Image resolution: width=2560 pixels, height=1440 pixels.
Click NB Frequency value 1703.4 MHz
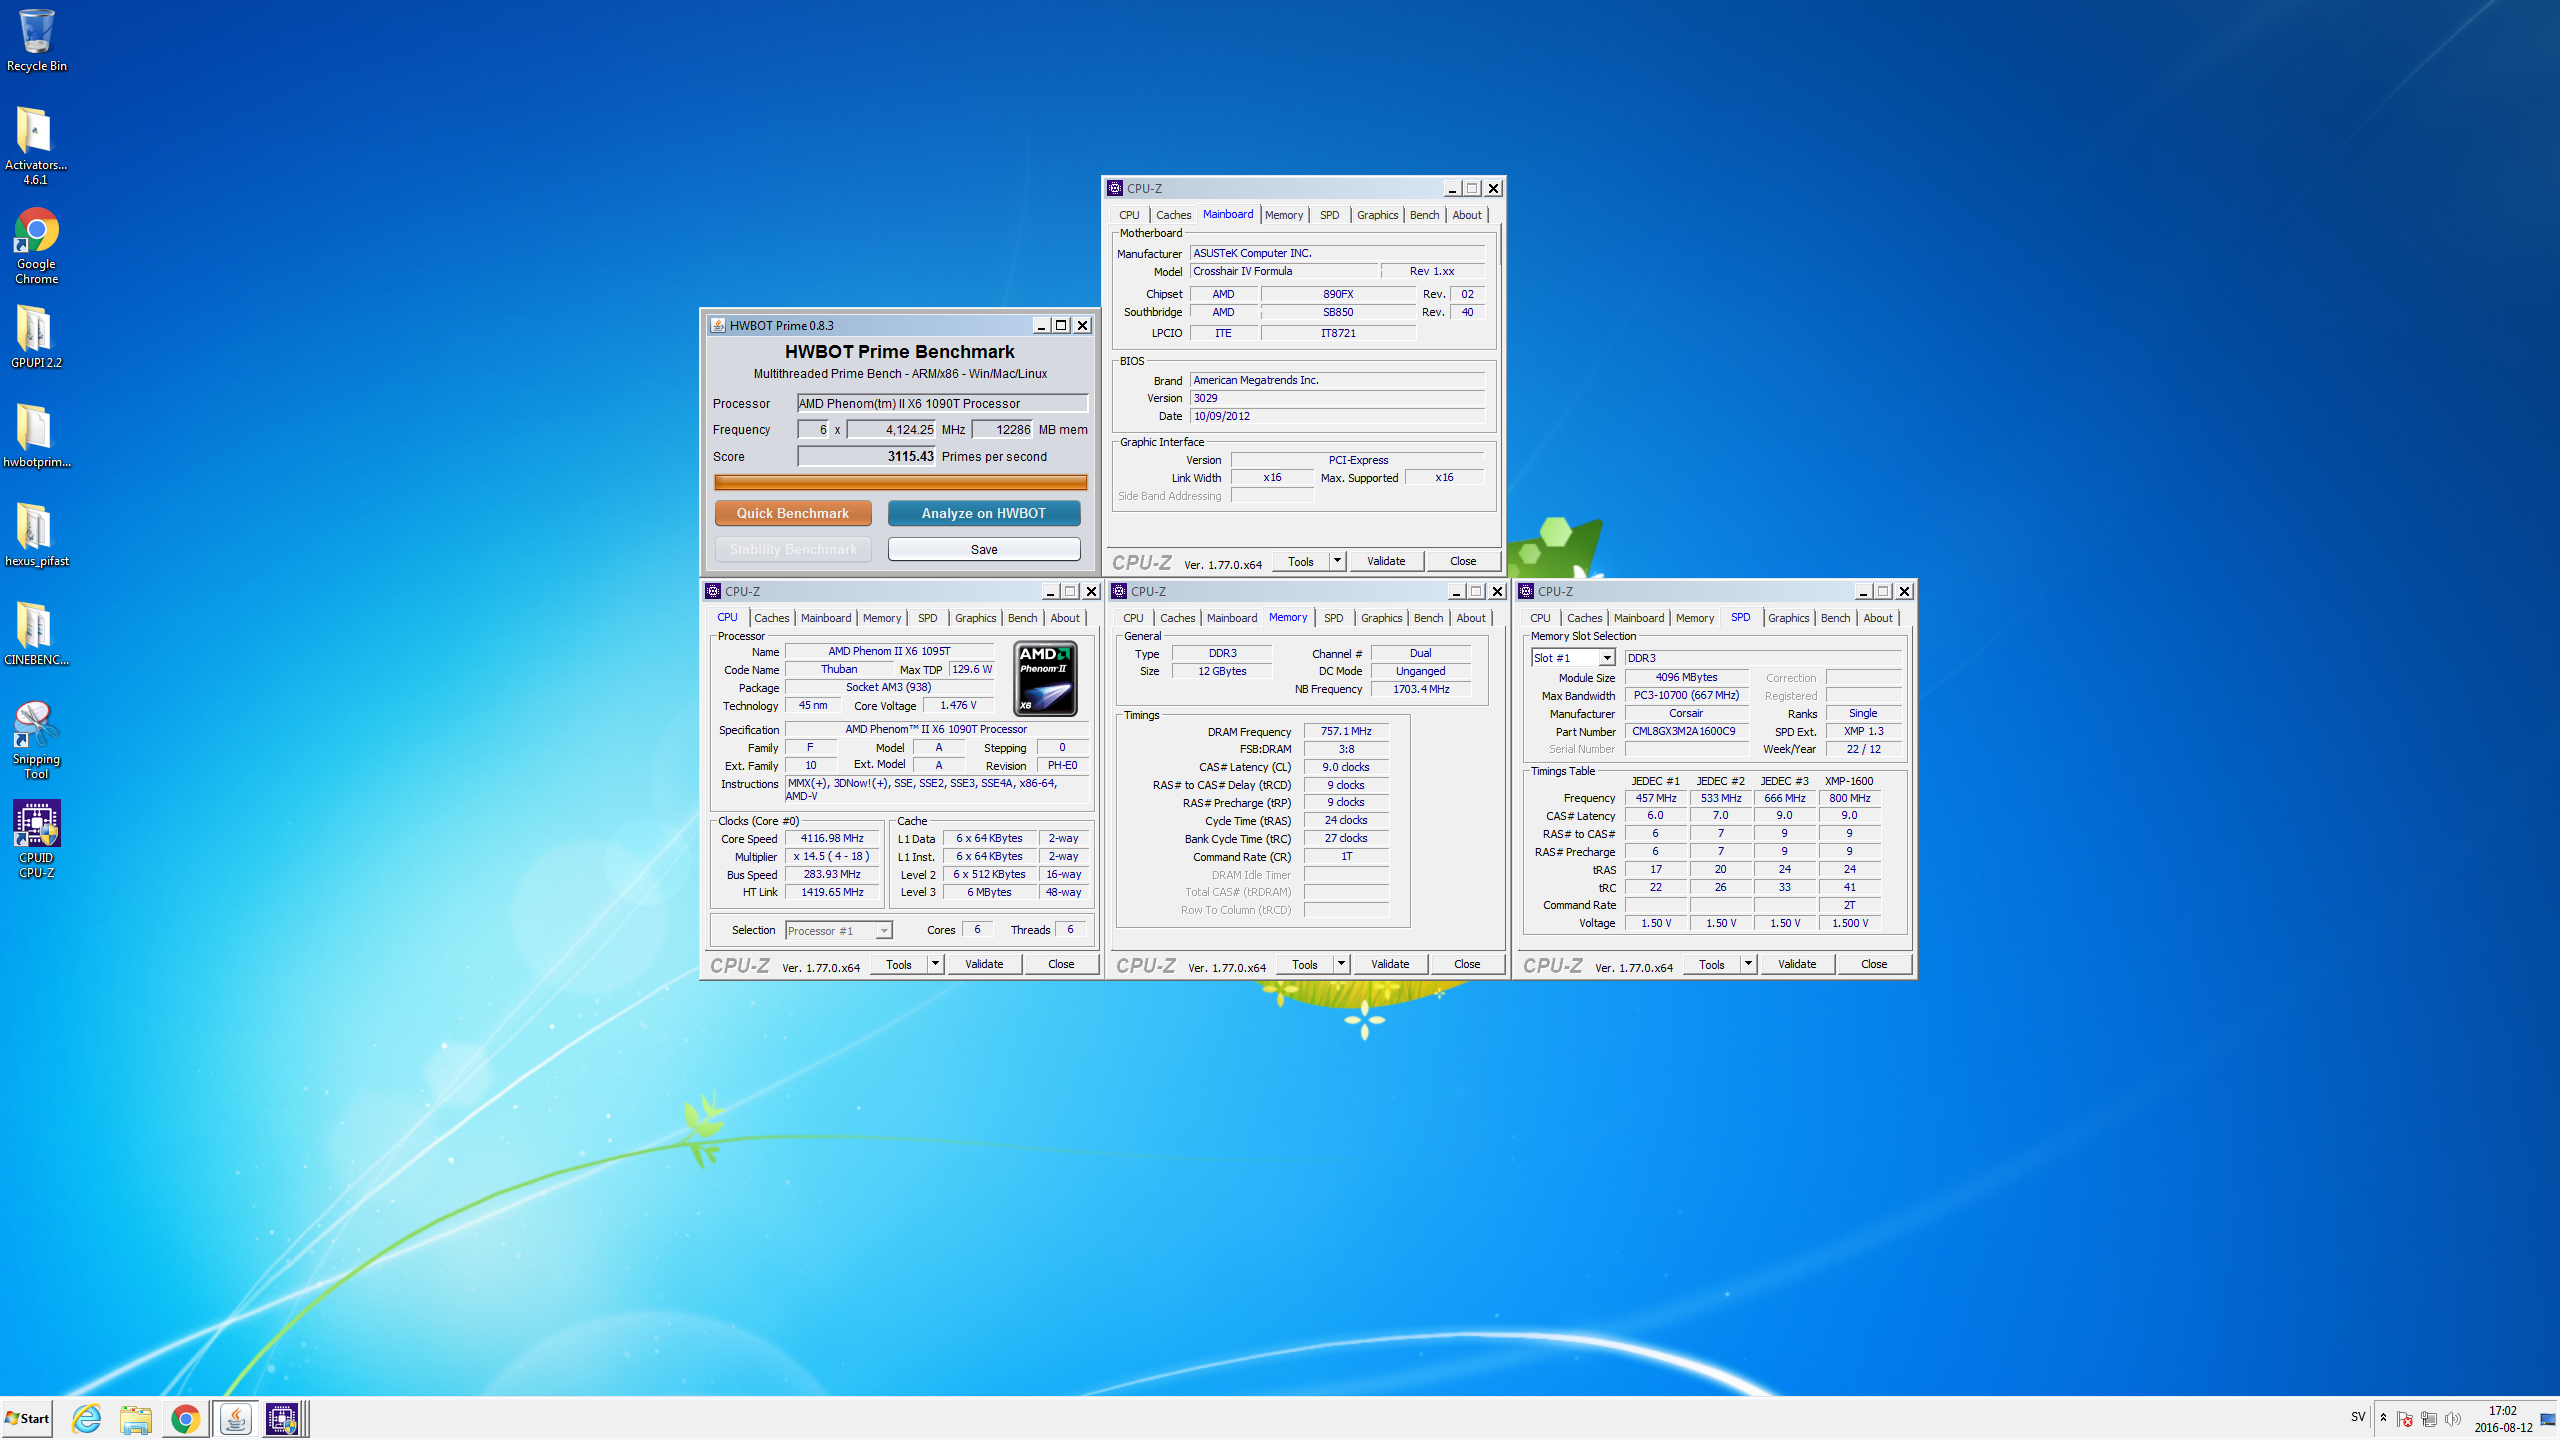click(x=1421, y=689)
